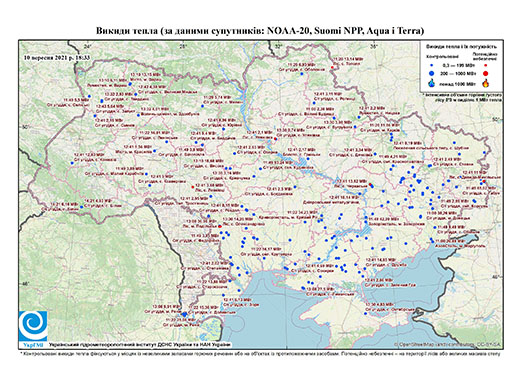The width and height of the screenshot is (520, 368).
Task: Click the map title about heat emissions
Action: (260, 31)
